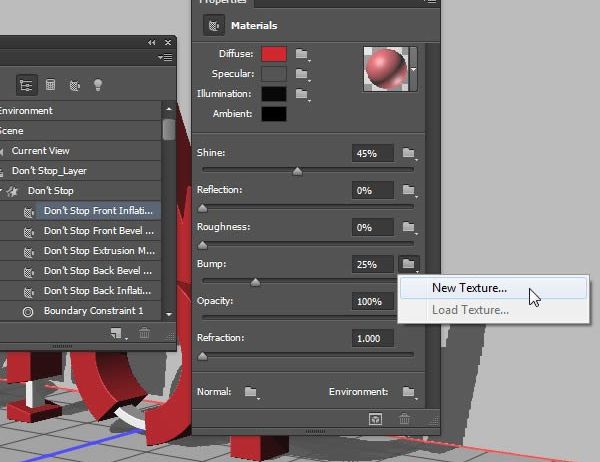This screenshot has height=462, width=600.
Task: Select Don't Stop Front Bevel material
Action: tap(98, 230)
